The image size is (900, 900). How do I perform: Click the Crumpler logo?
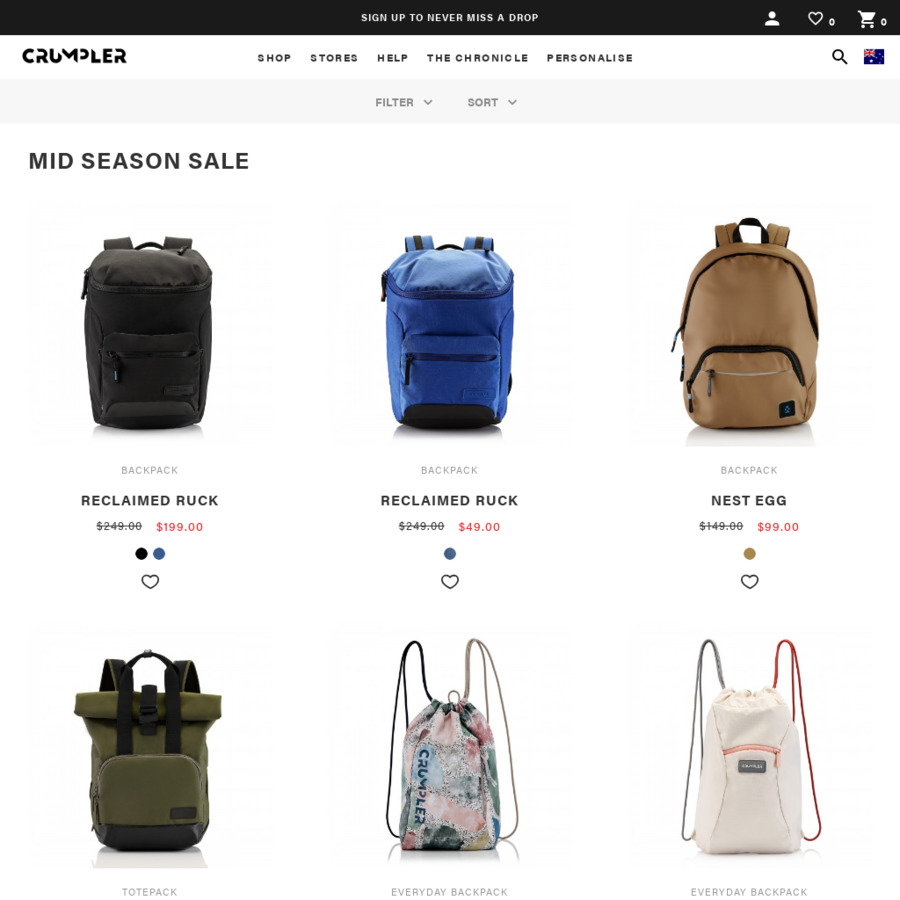(x=75, y=56)
